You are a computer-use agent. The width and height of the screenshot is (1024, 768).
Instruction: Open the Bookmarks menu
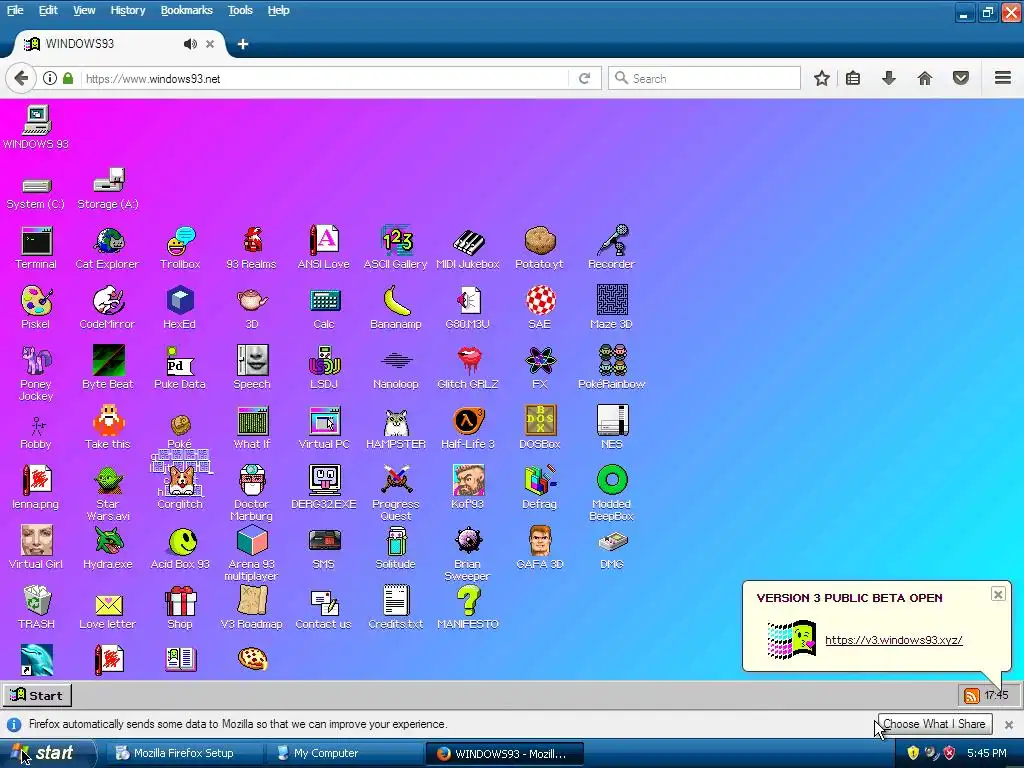click(187, 10)
